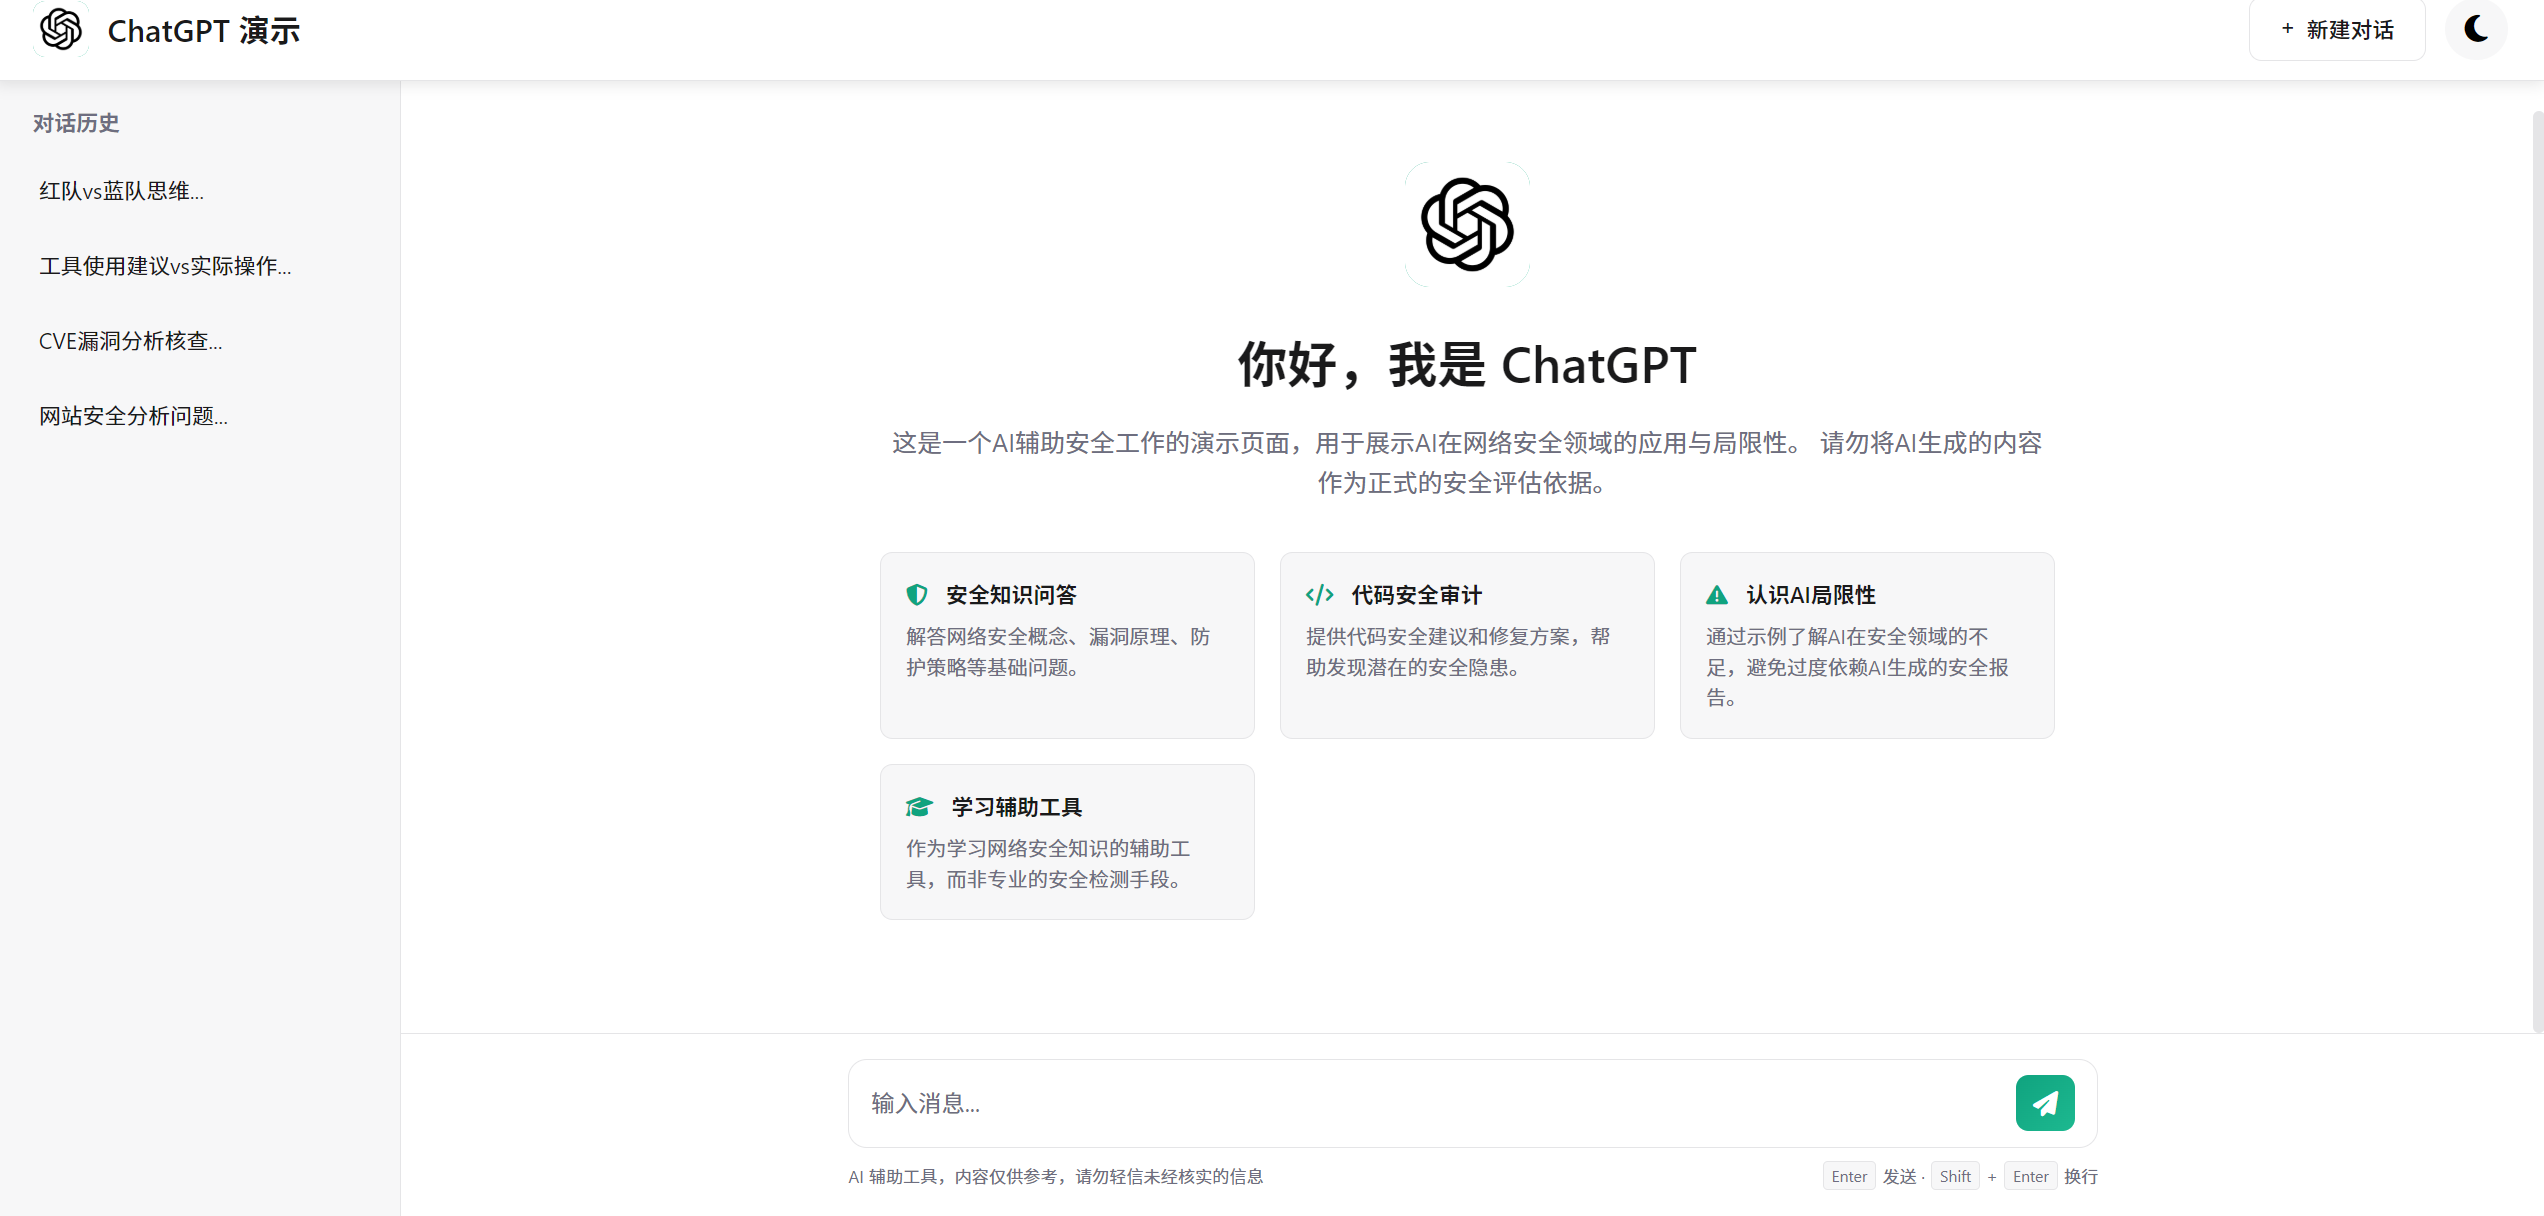Click the Shift key hint label
Viewport: 2544px width, 1216px height.
(1955, 1177)
